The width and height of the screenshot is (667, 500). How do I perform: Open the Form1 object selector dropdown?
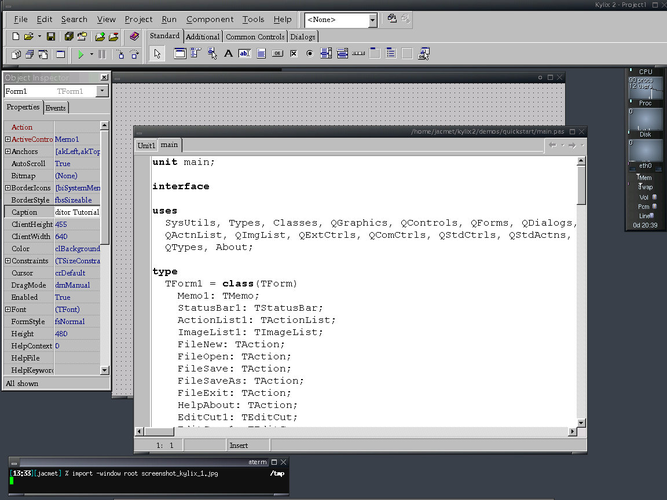pos(102,91)
